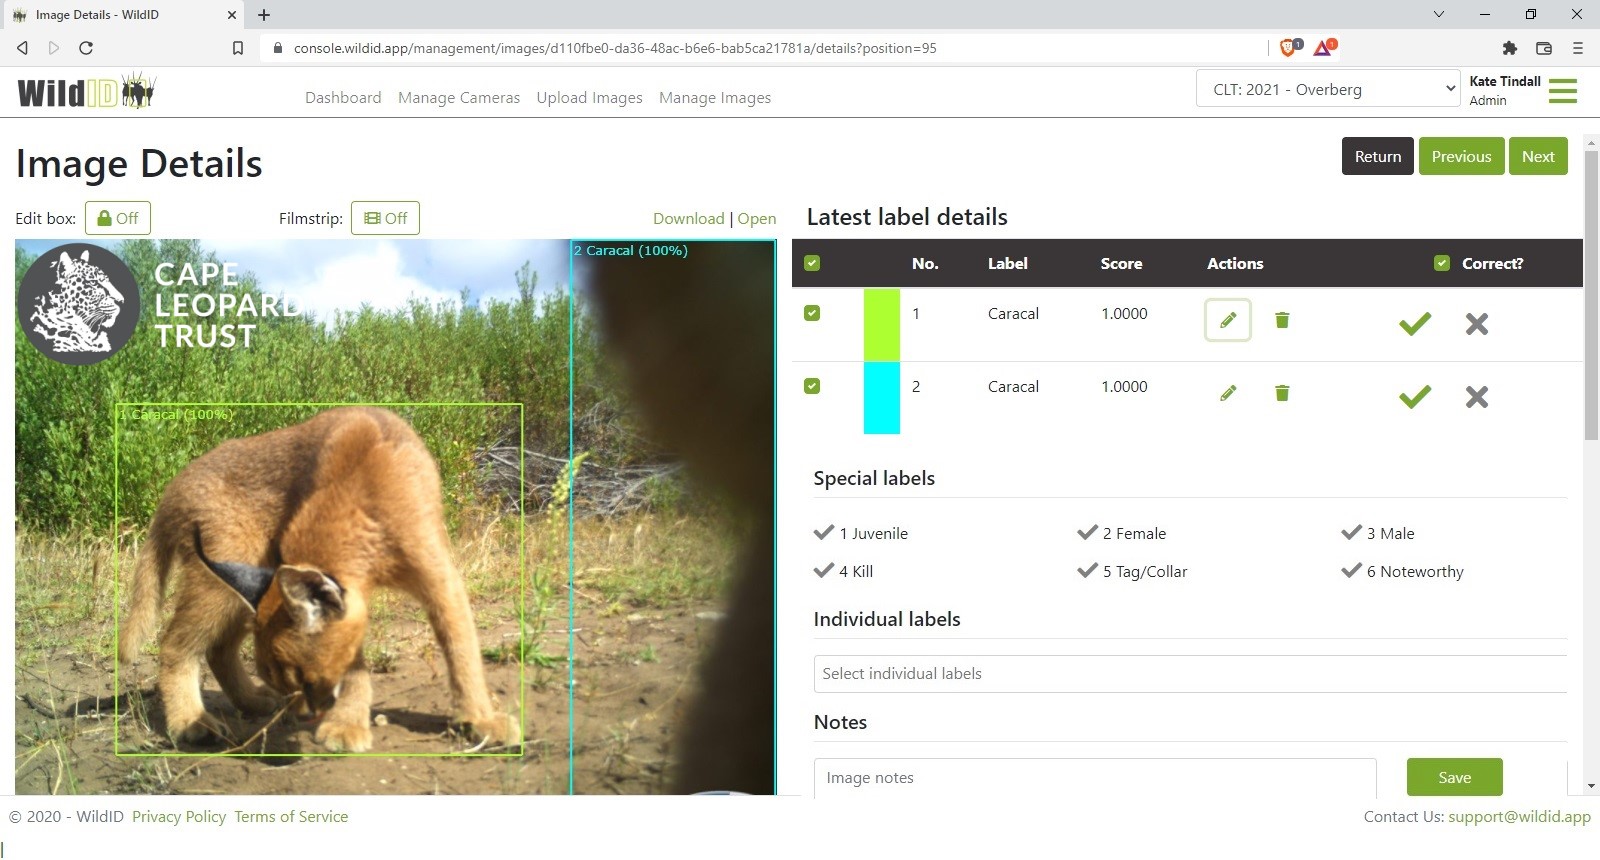Mark label 2 as incorrect with X
This screenshot has height=860, width=1600.
tap(1477, 397)
